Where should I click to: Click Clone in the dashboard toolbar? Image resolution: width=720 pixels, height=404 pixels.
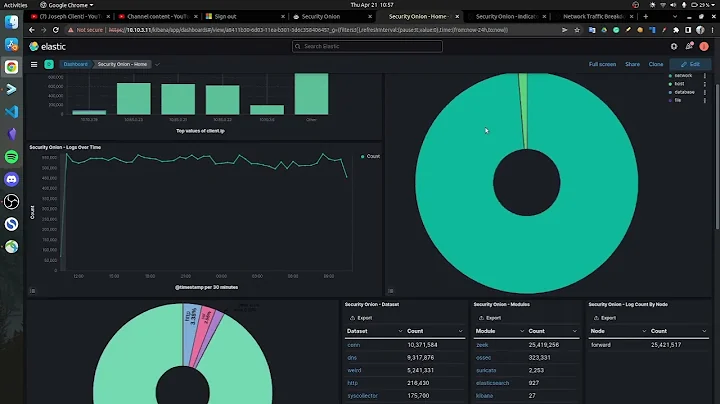(656, 64)
